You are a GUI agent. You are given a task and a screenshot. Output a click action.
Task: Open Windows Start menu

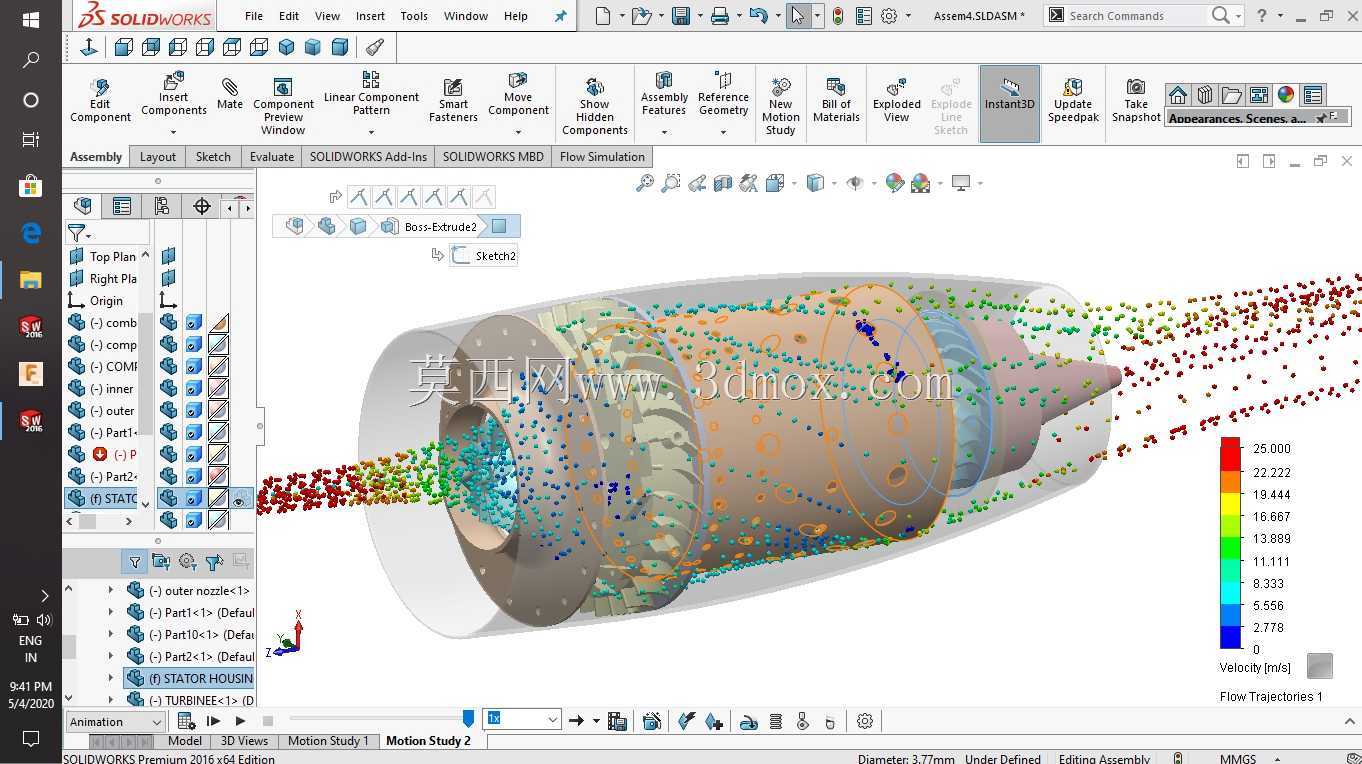[x=30, y=19]
